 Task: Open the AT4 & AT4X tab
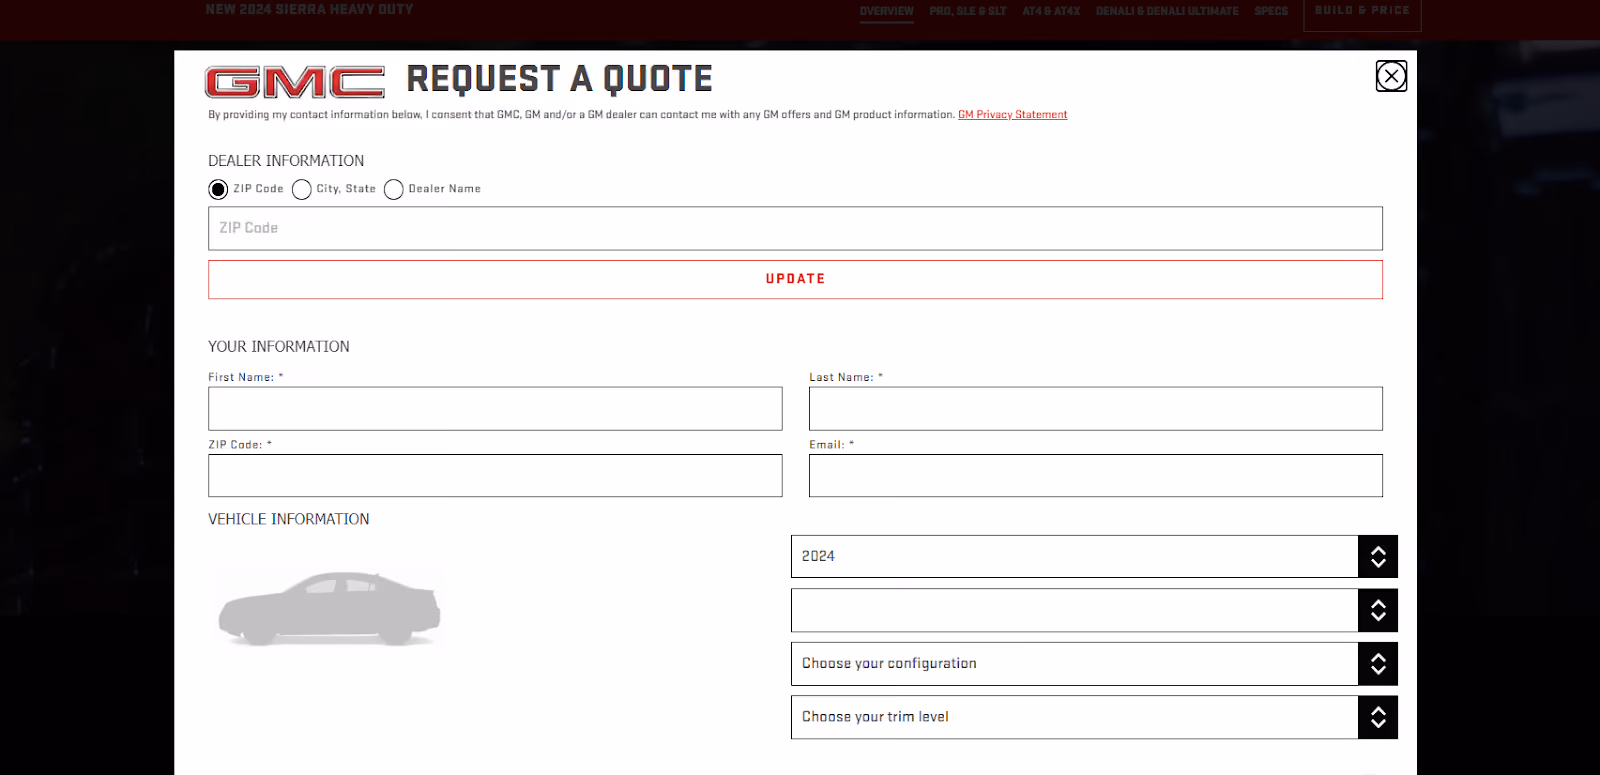[x=1051, y=11]
